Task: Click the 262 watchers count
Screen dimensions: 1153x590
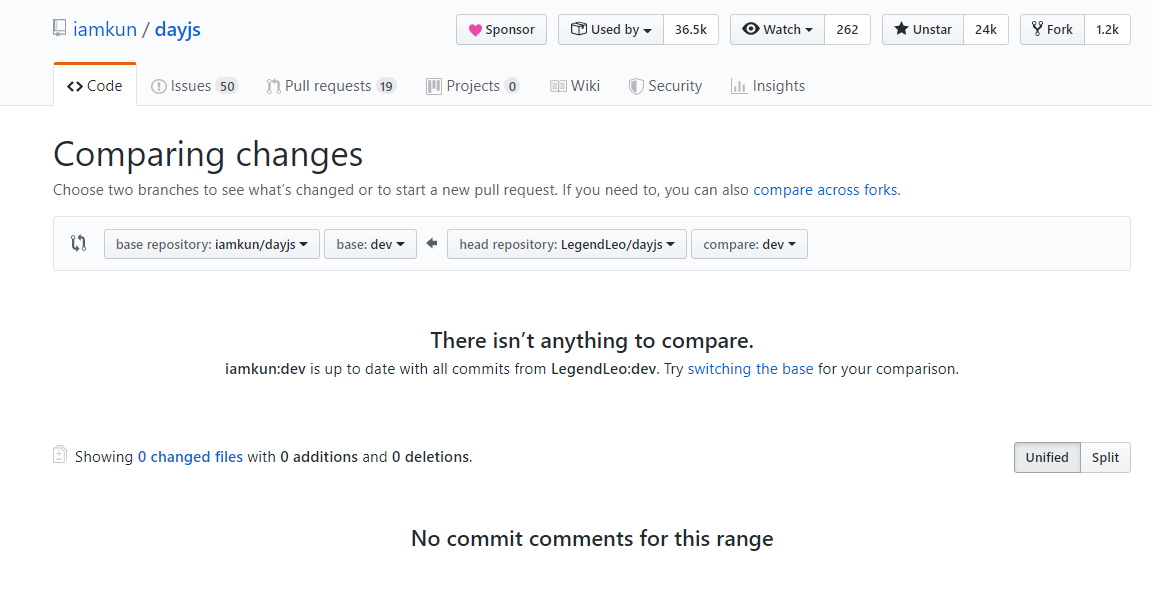Action: [x=847, y=29]
